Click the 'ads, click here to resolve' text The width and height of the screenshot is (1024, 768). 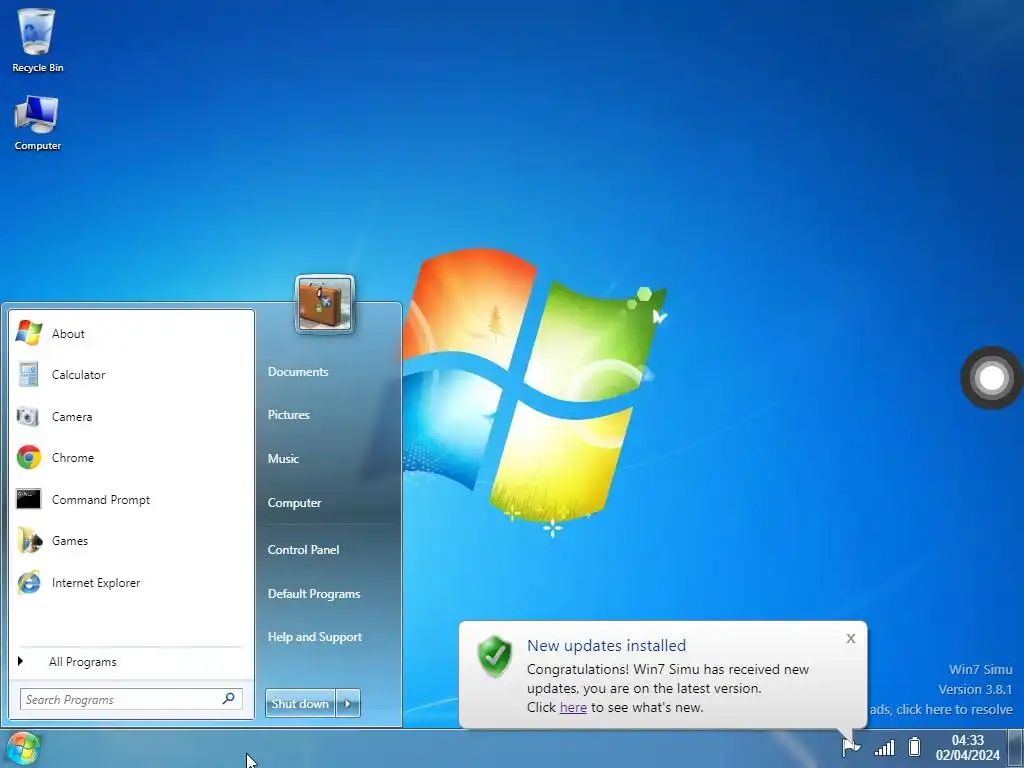(941, 709)
